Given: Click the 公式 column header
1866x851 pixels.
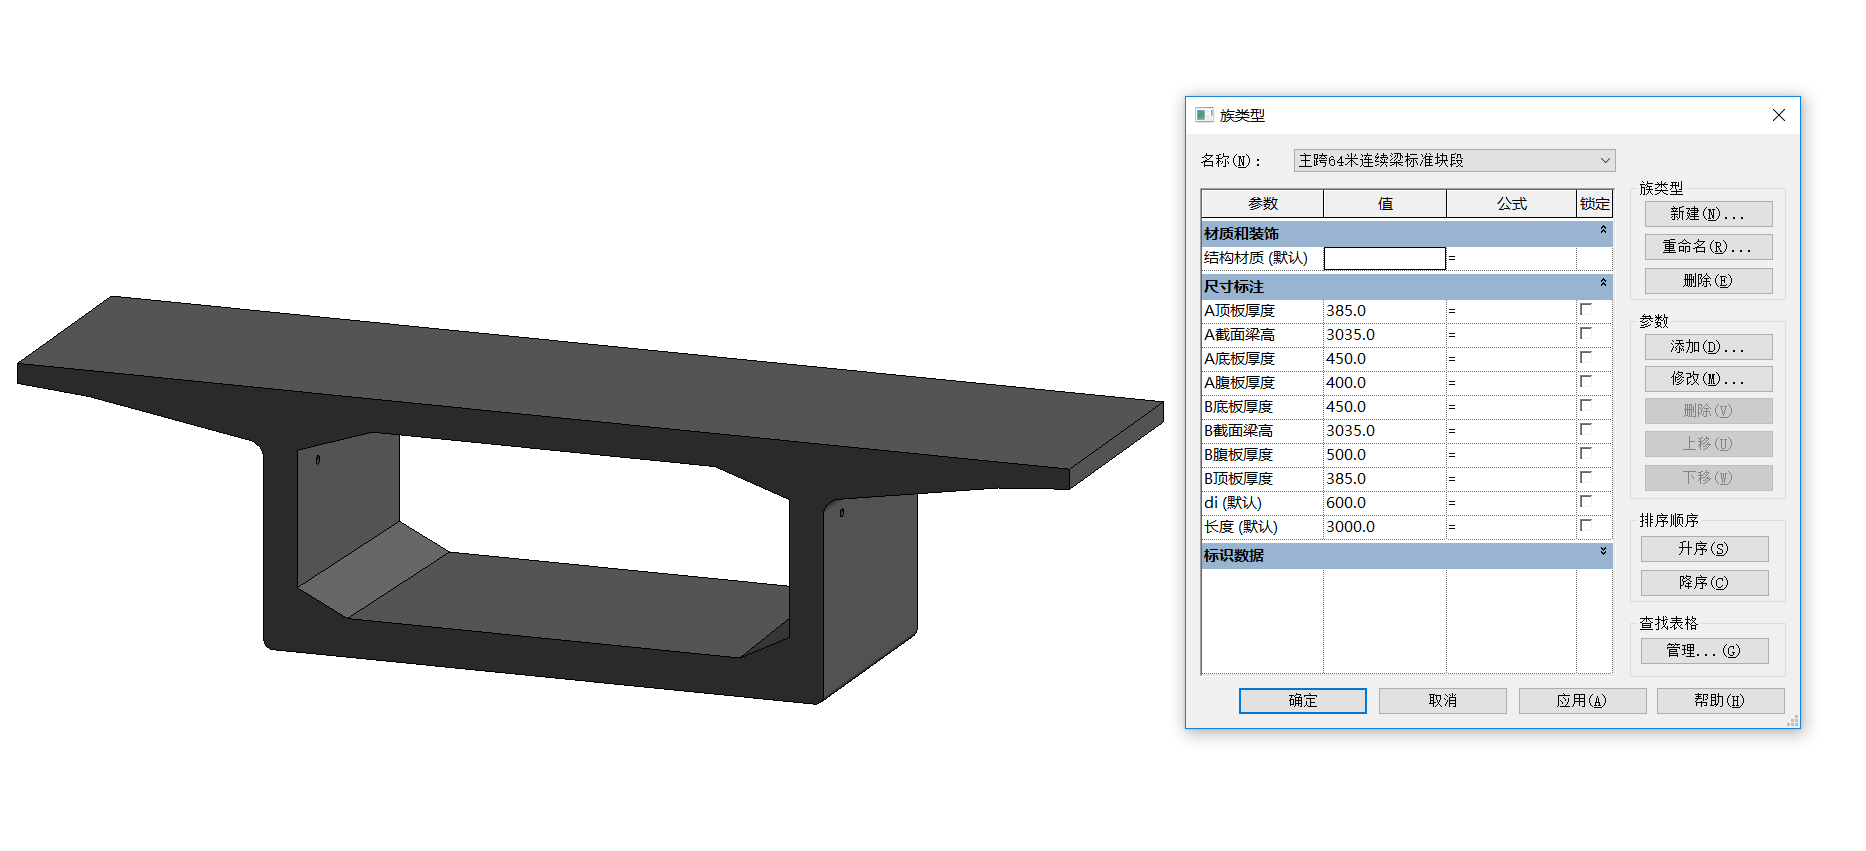Looking at the screenshot, I should [x=1511, y=204].
